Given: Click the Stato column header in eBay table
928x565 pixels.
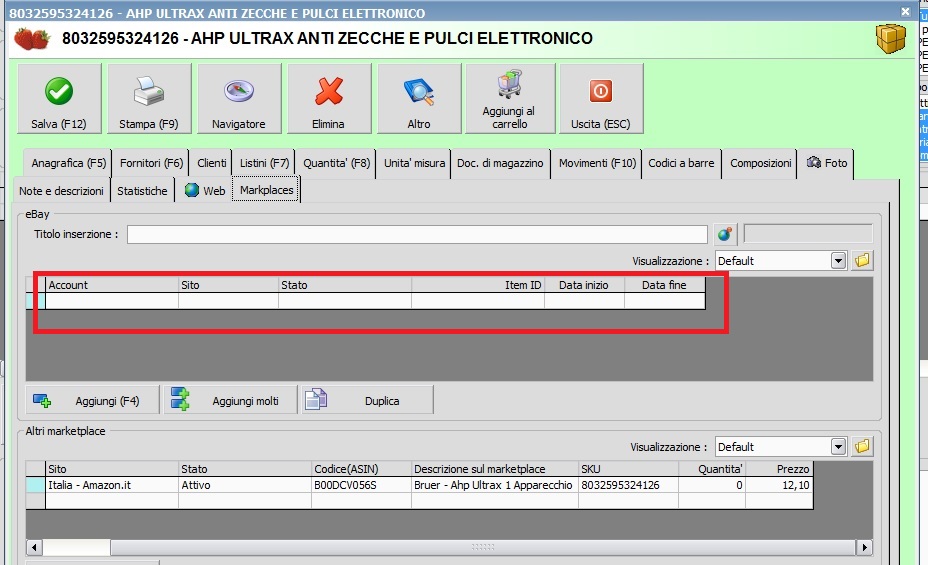Looking at the screenshot, I should (345, 285).
